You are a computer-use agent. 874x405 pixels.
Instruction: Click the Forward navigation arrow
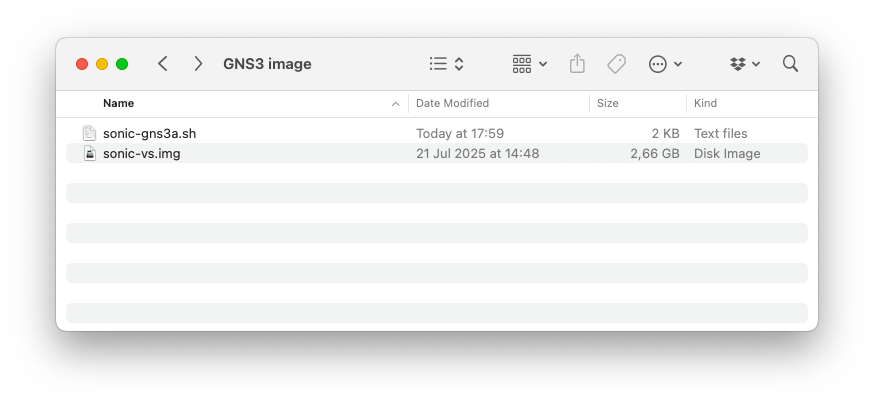click(x=198, y=64)
